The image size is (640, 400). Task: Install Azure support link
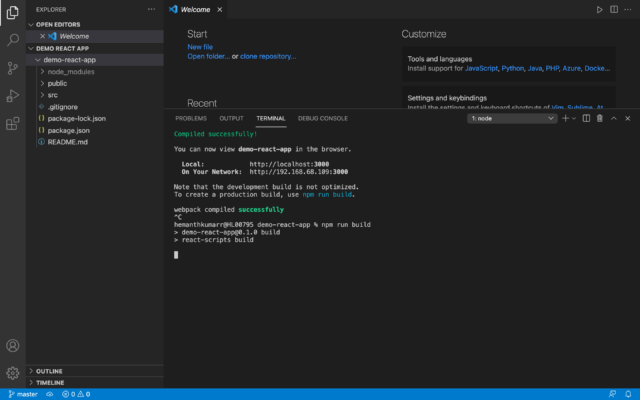(x=571, y=68)
